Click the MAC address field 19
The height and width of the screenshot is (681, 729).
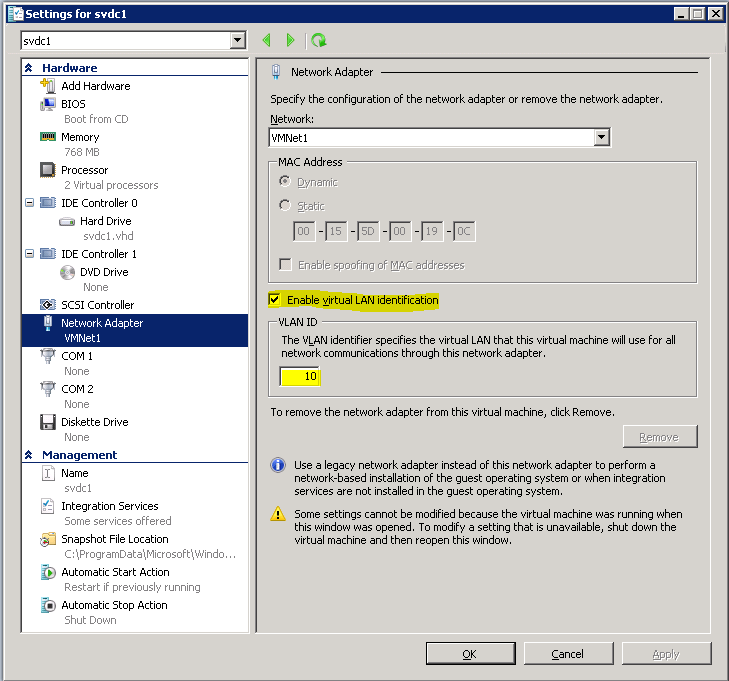tap(432, 231)
